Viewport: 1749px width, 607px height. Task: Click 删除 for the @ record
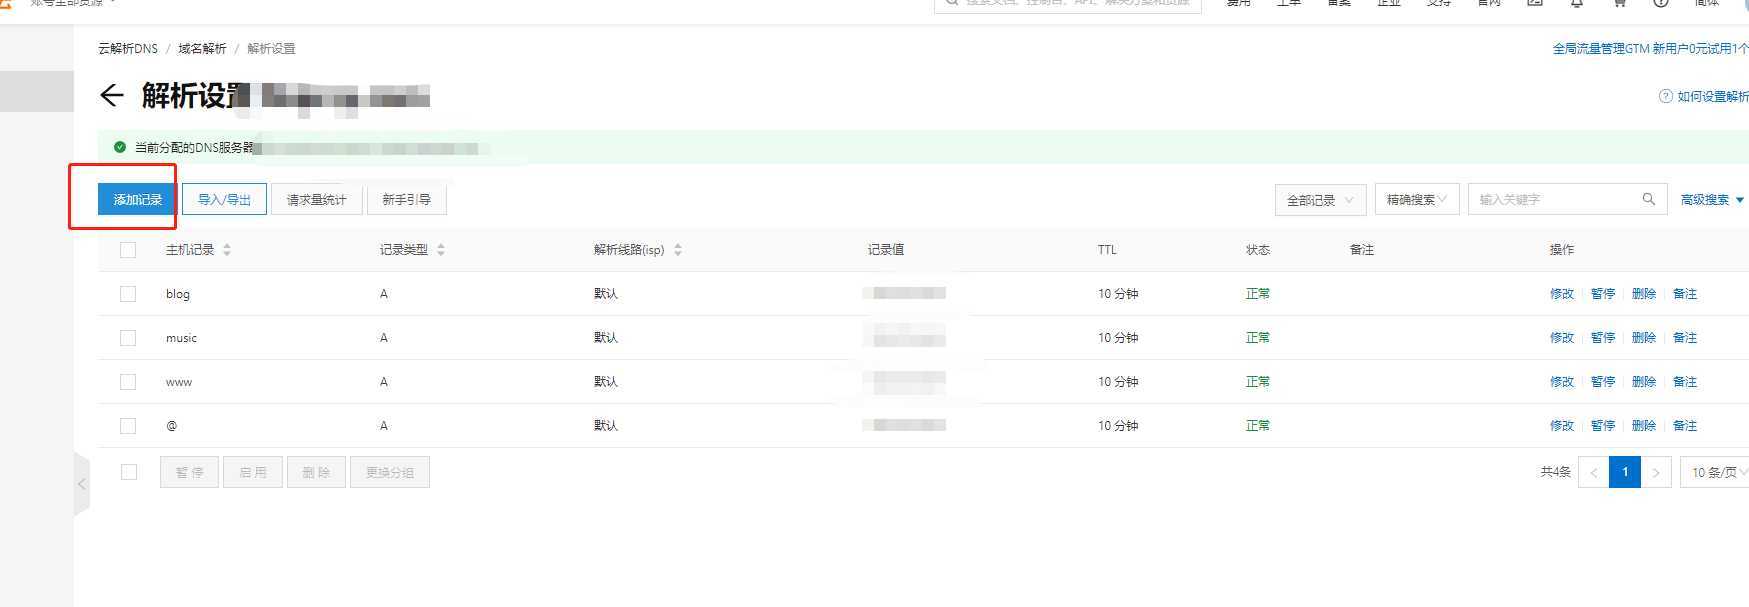pos(1644,426)
